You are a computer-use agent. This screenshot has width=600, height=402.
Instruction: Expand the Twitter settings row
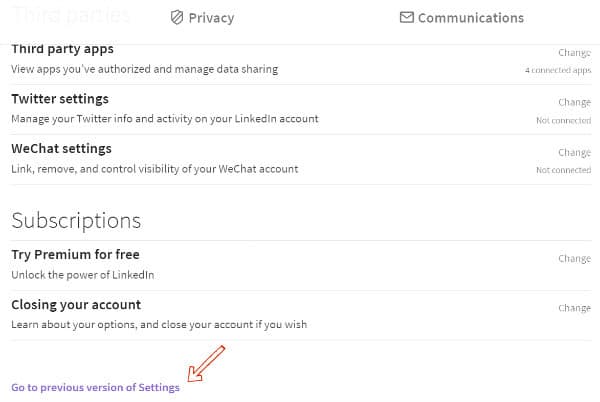pos(301,109)
